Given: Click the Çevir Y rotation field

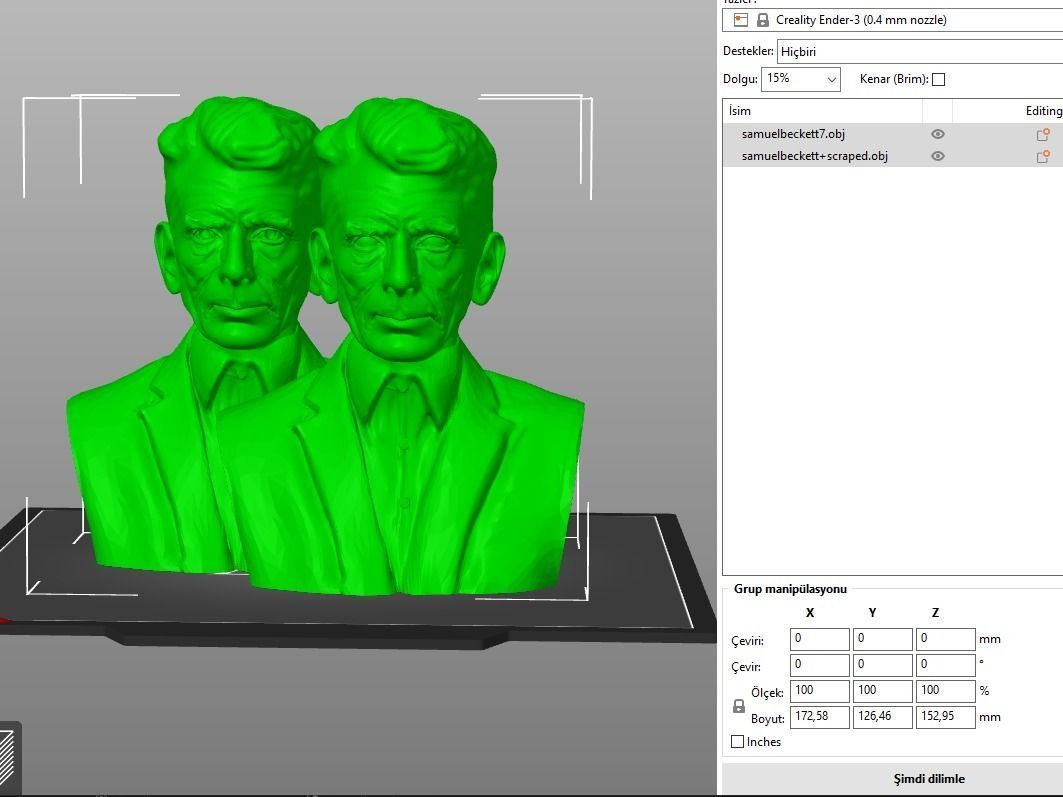Looking at the screenshot, I should point(883,665).
